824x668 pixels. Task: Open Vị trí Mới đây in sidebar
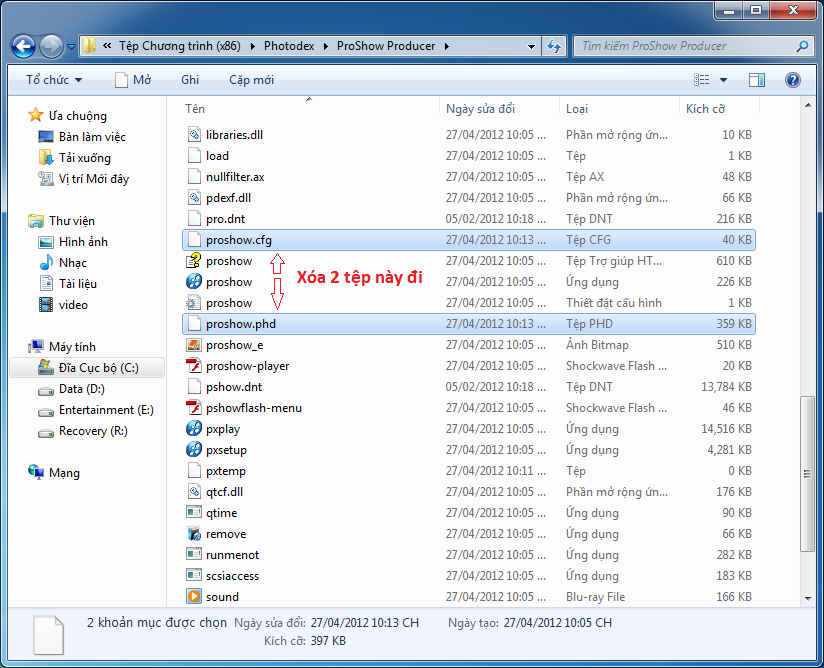[83, 179]
